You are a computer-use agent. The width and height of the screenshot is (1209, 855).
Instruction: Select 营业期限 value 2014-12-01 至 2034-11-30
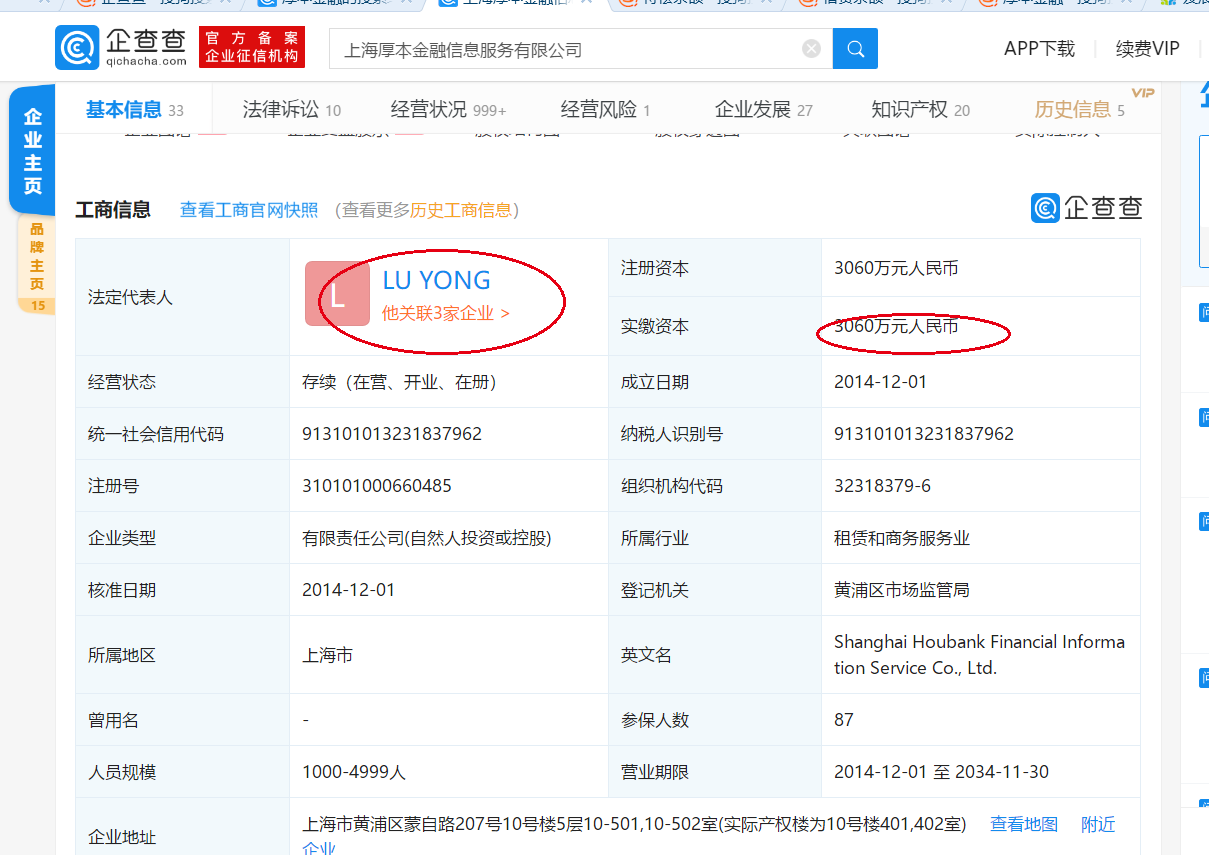[941, 772]
